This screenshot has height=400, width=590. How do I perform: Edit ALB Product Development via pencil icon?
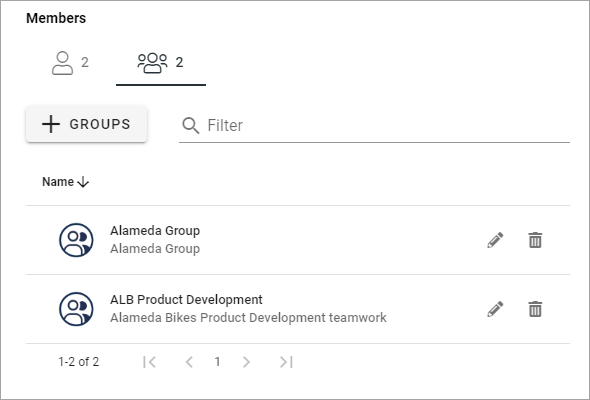[495, 309]
